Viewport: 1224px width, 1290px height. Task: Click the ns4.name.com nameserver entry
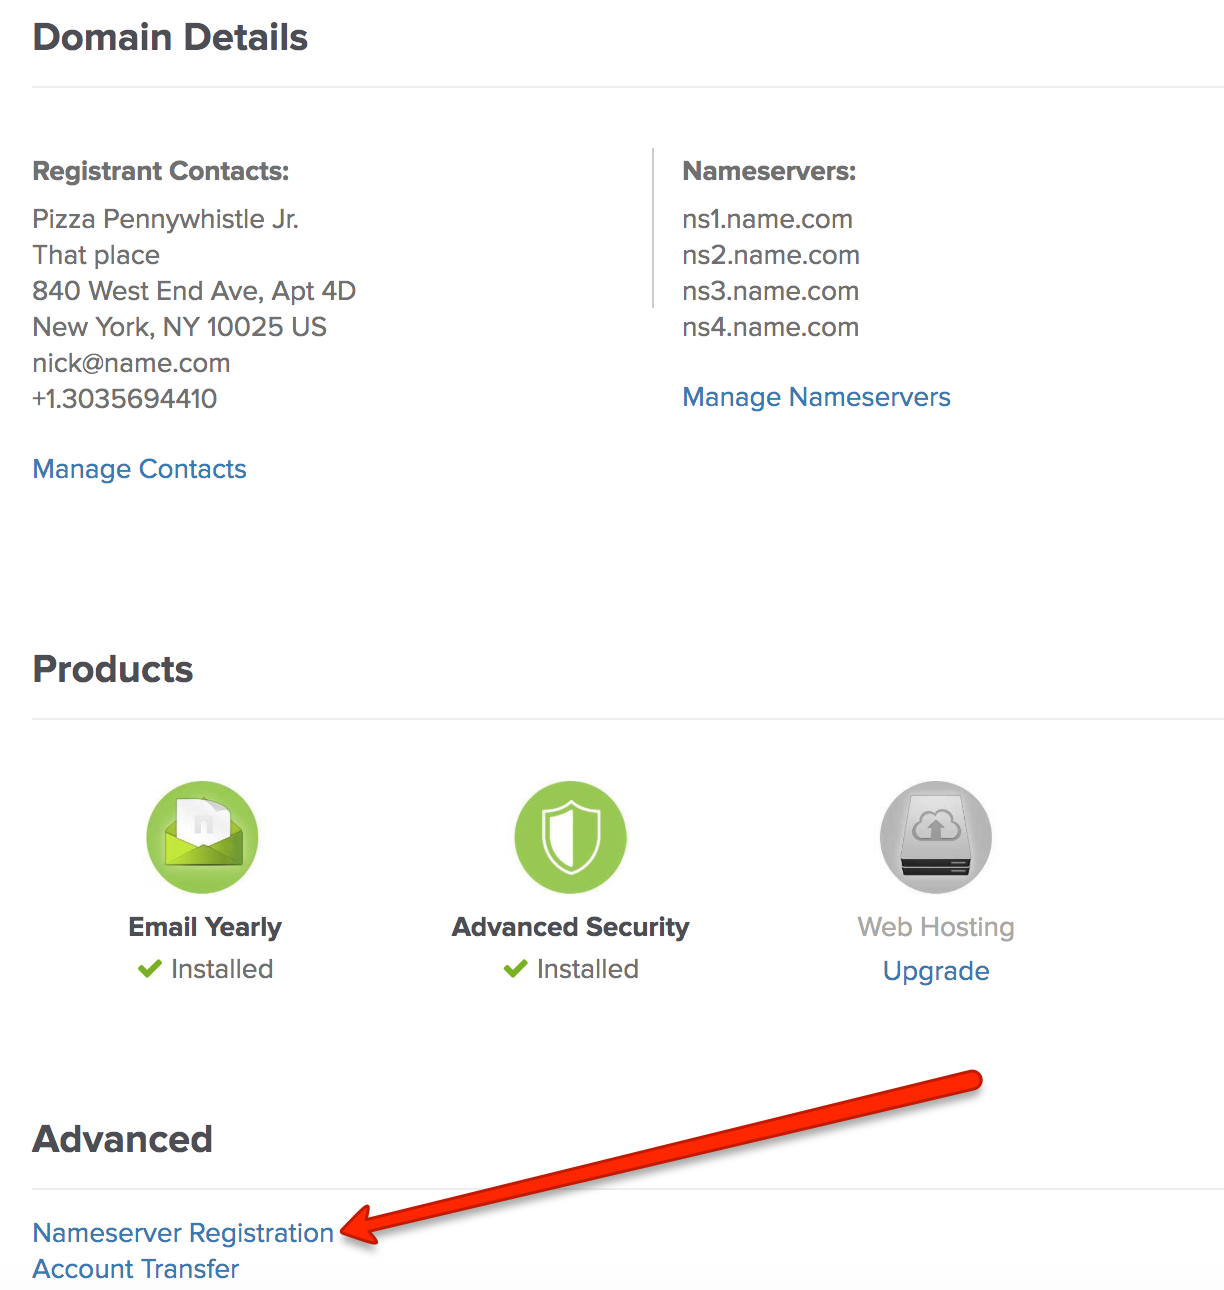pos(770,327)
